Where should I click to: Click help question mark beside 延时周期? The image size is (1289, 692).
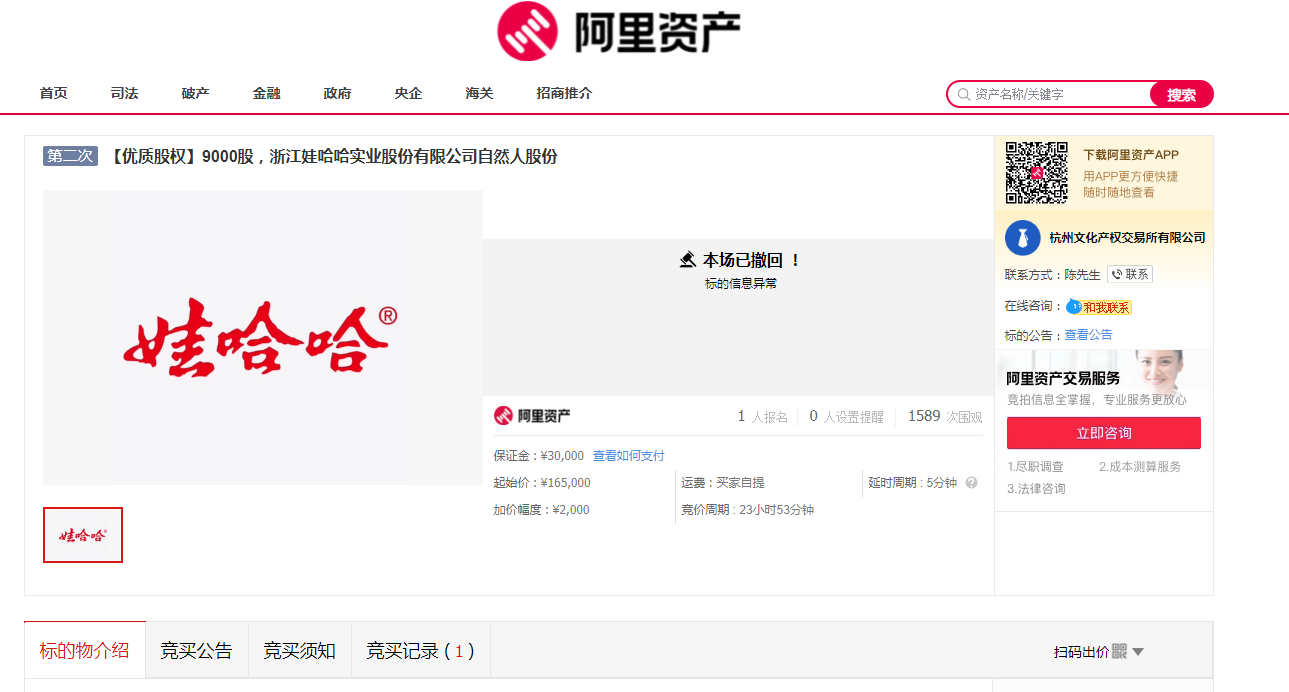coord(971,483)
